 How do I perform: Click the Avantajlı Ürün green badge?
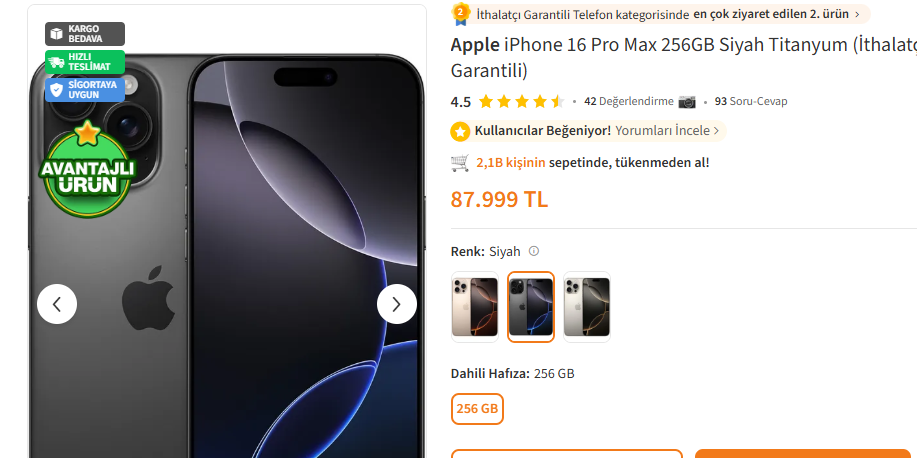[x=87, y=169]
